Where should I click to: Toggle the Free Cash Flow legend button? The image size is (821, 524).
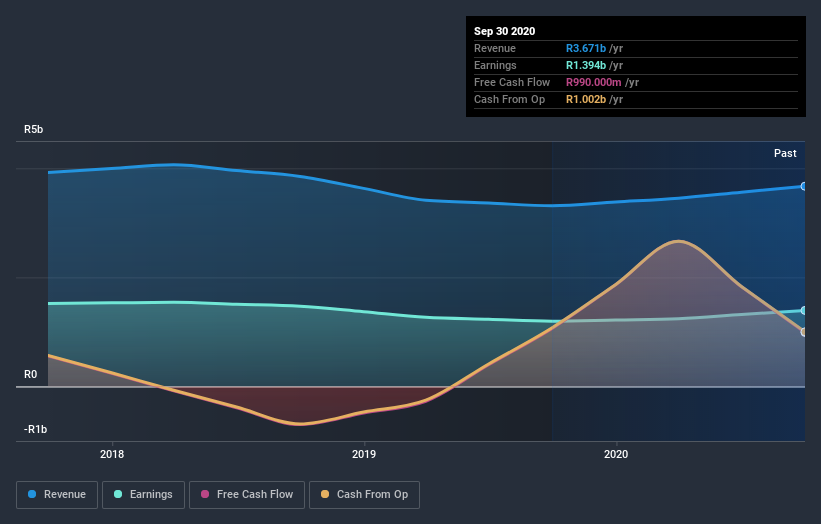(x=247, y=495)
